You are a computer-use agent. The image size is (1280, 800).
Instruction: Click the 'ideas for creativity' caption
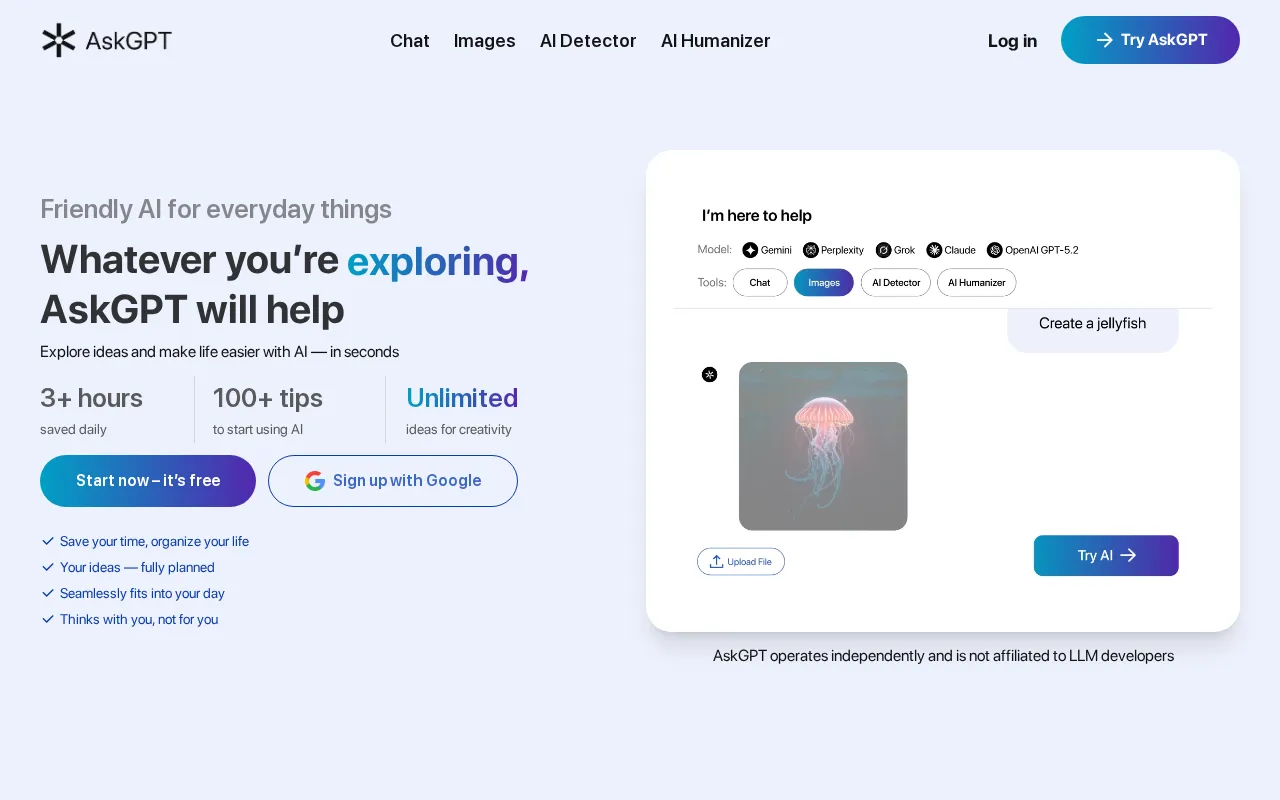pyautogui.click(x=459, y=430)
